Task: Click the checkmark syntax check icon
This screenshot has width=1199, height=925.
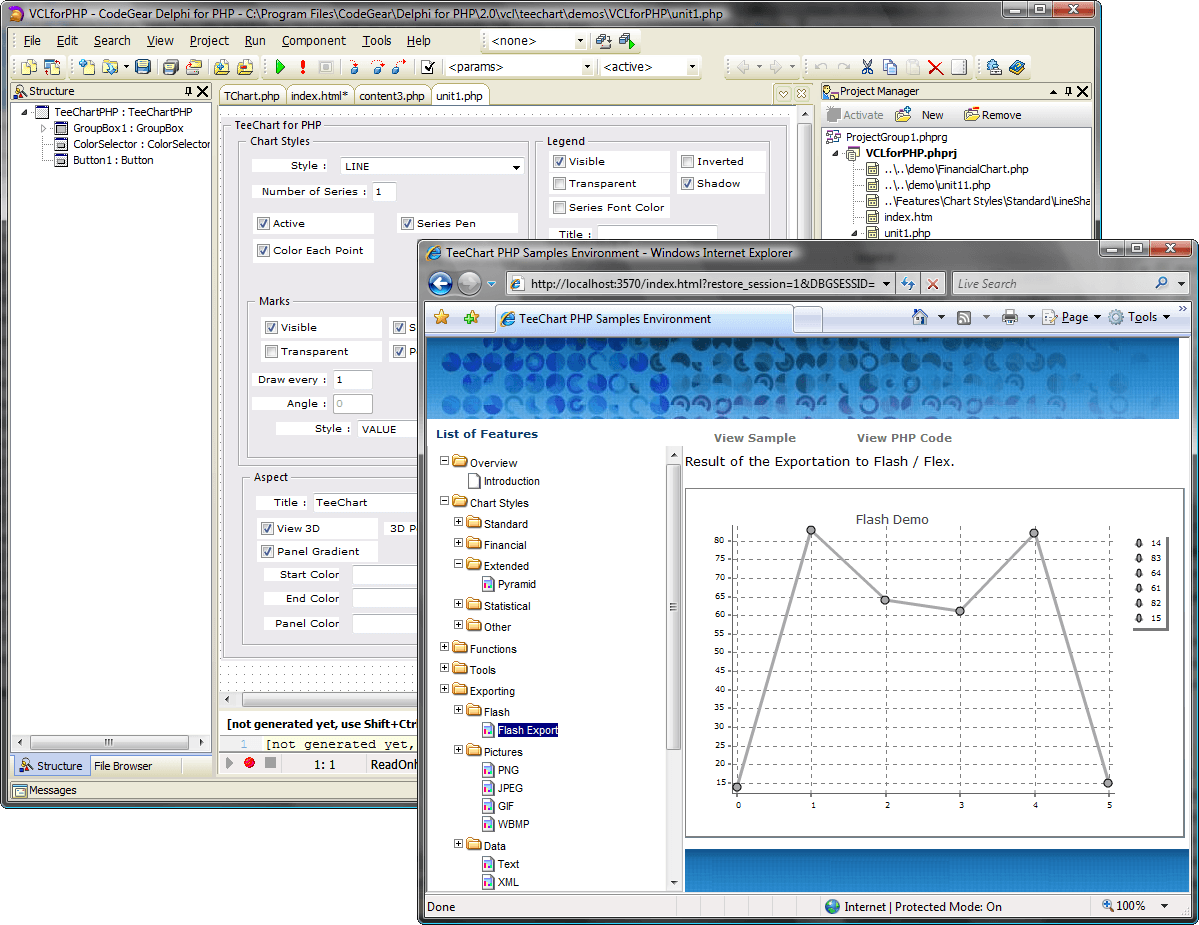Action: 428,67
